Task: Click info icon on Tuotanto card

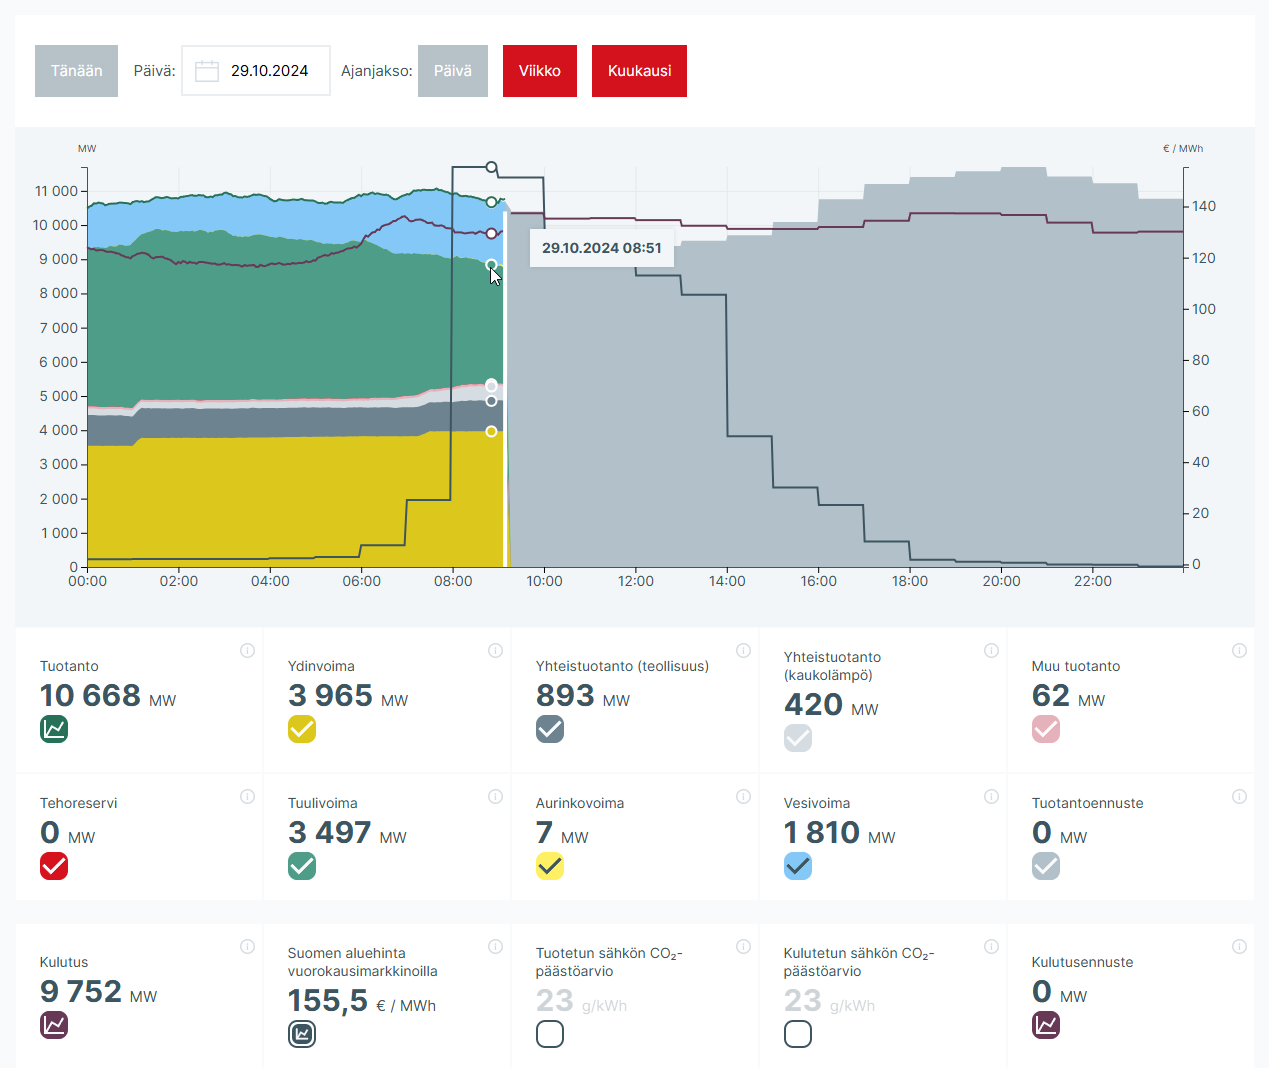Action: (247, 651)
